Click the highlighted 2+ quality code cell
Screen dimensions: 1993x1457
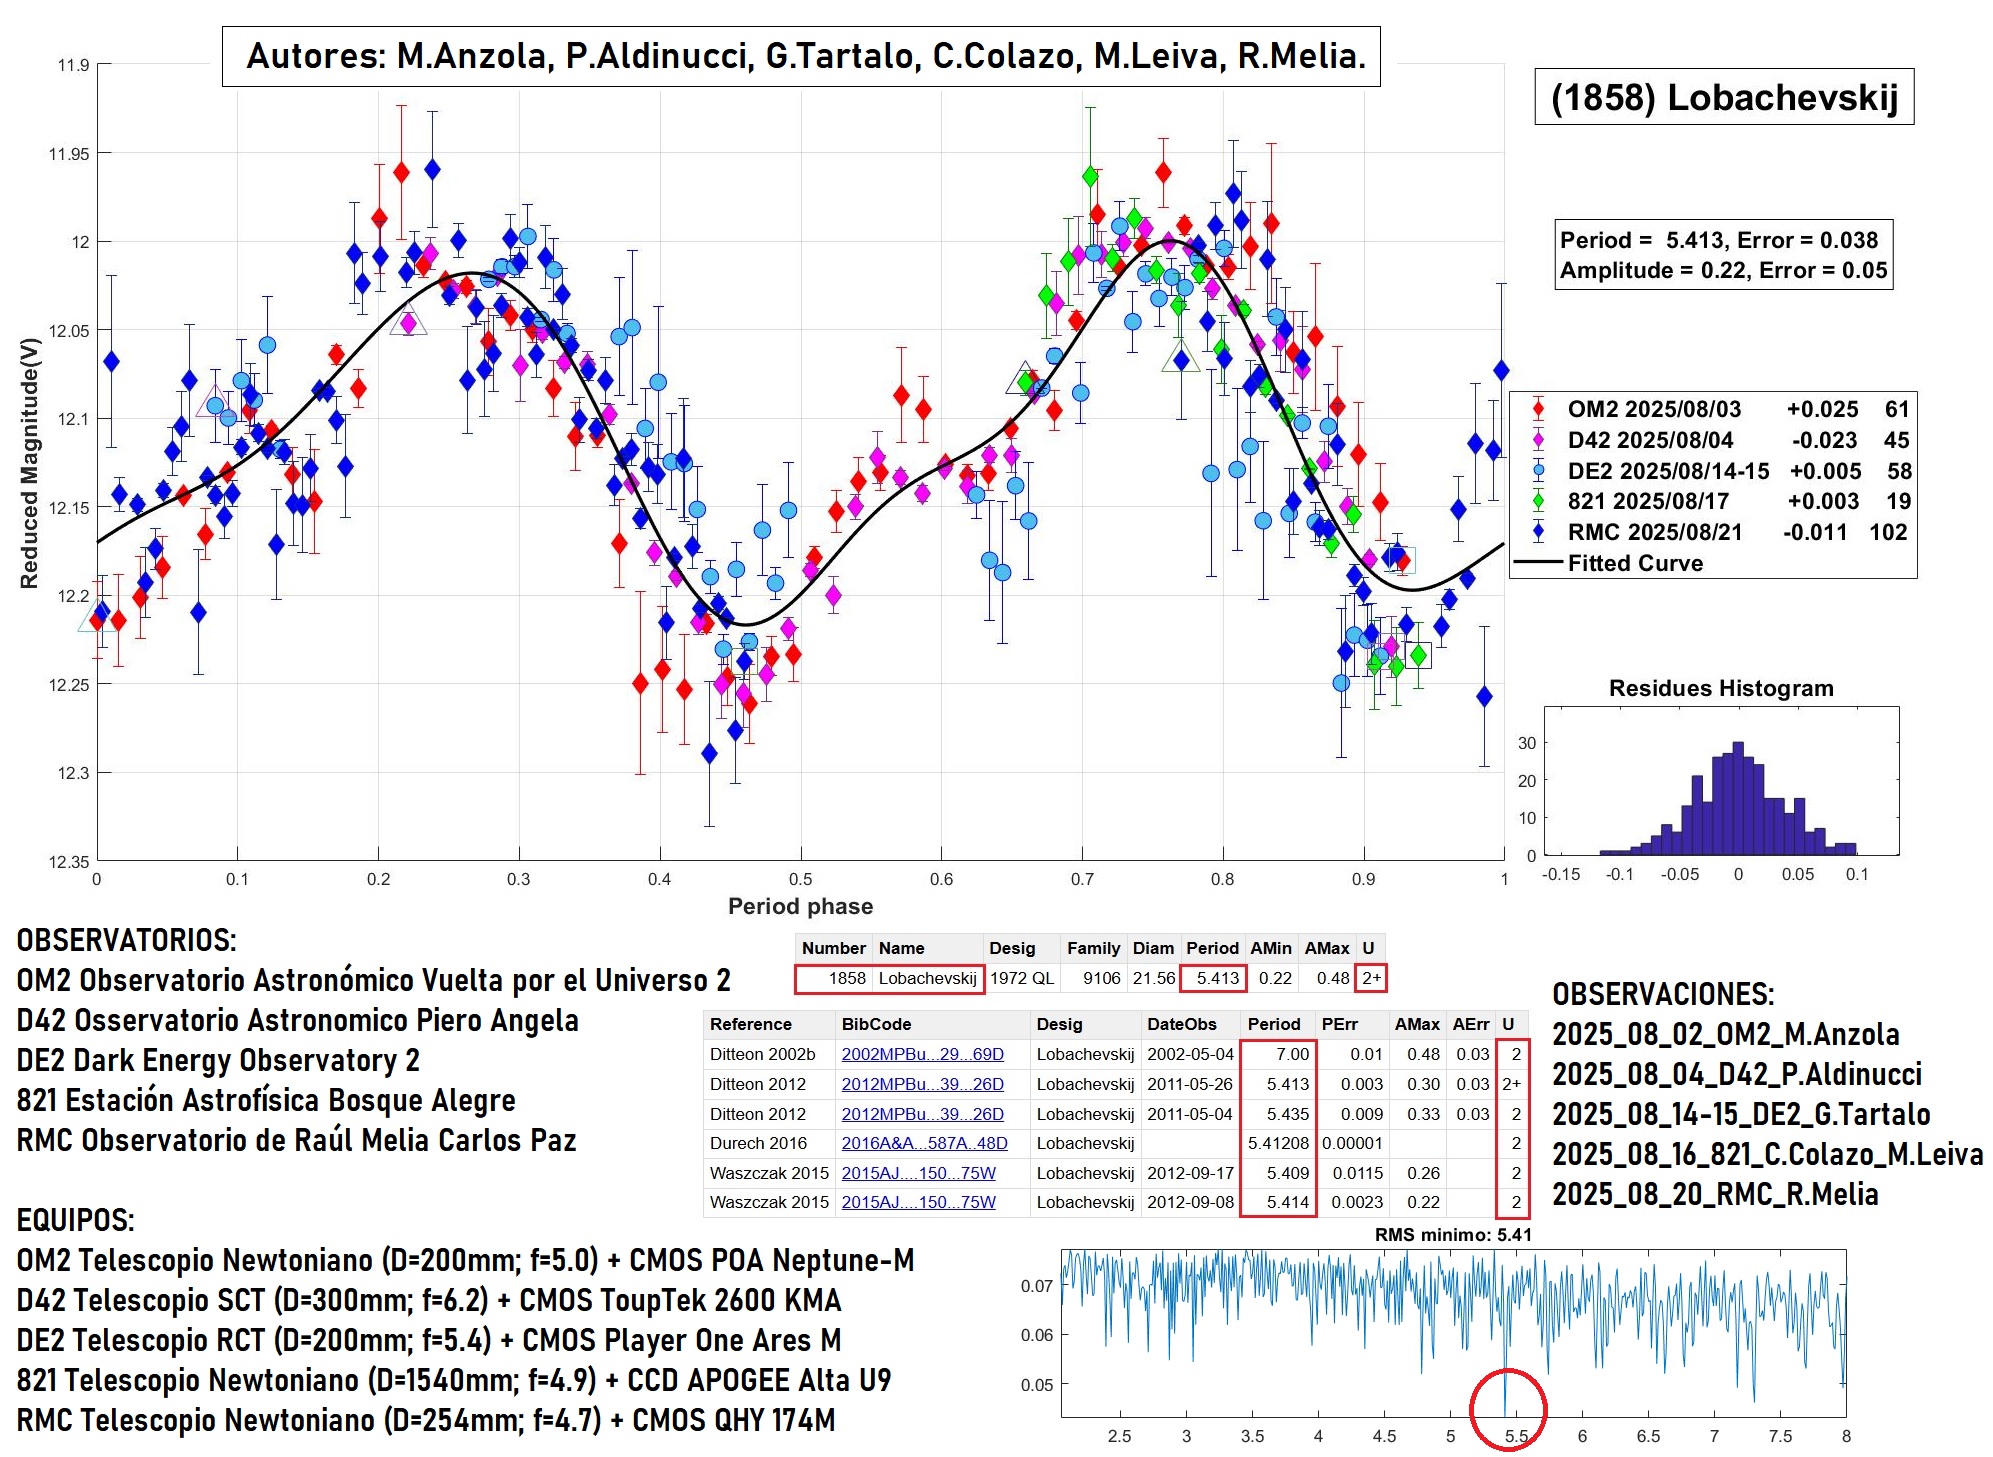(x=1371, y=978)
